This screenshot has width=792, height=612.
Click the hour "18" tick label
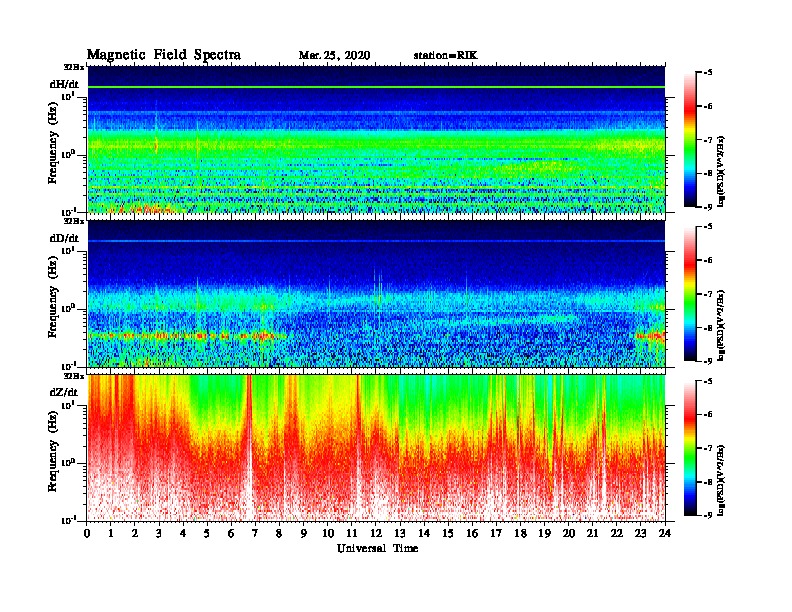coord(520,533)
